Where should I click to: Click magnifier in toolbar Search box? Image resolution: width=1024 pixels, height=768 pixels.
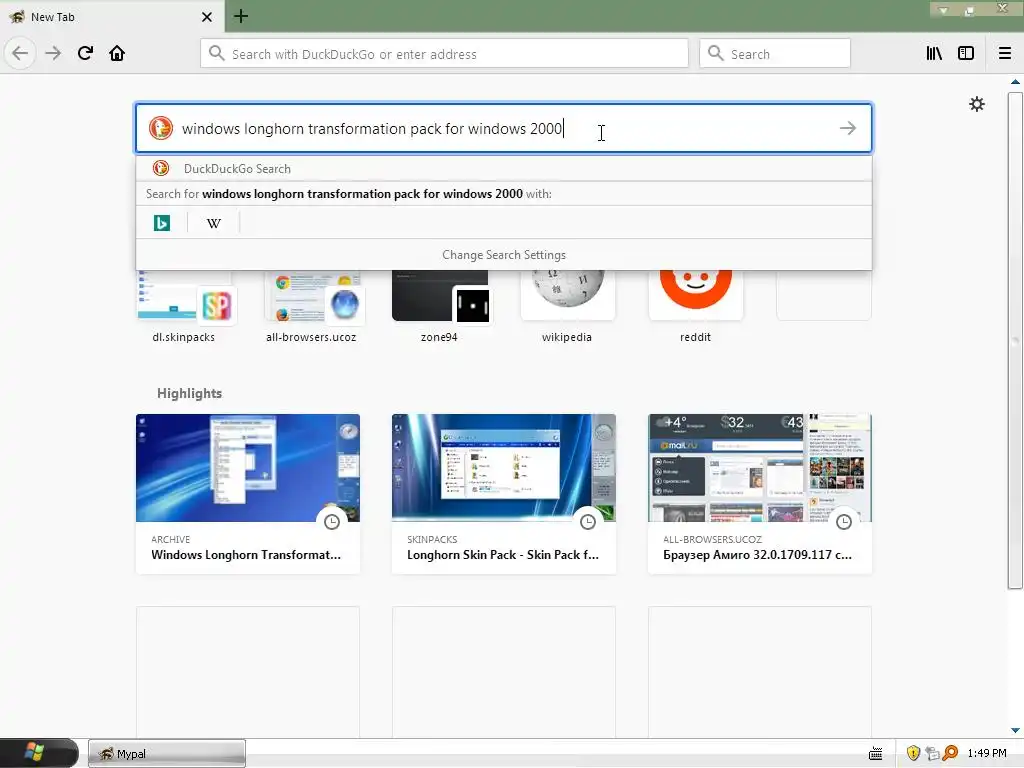pos(716,54)
